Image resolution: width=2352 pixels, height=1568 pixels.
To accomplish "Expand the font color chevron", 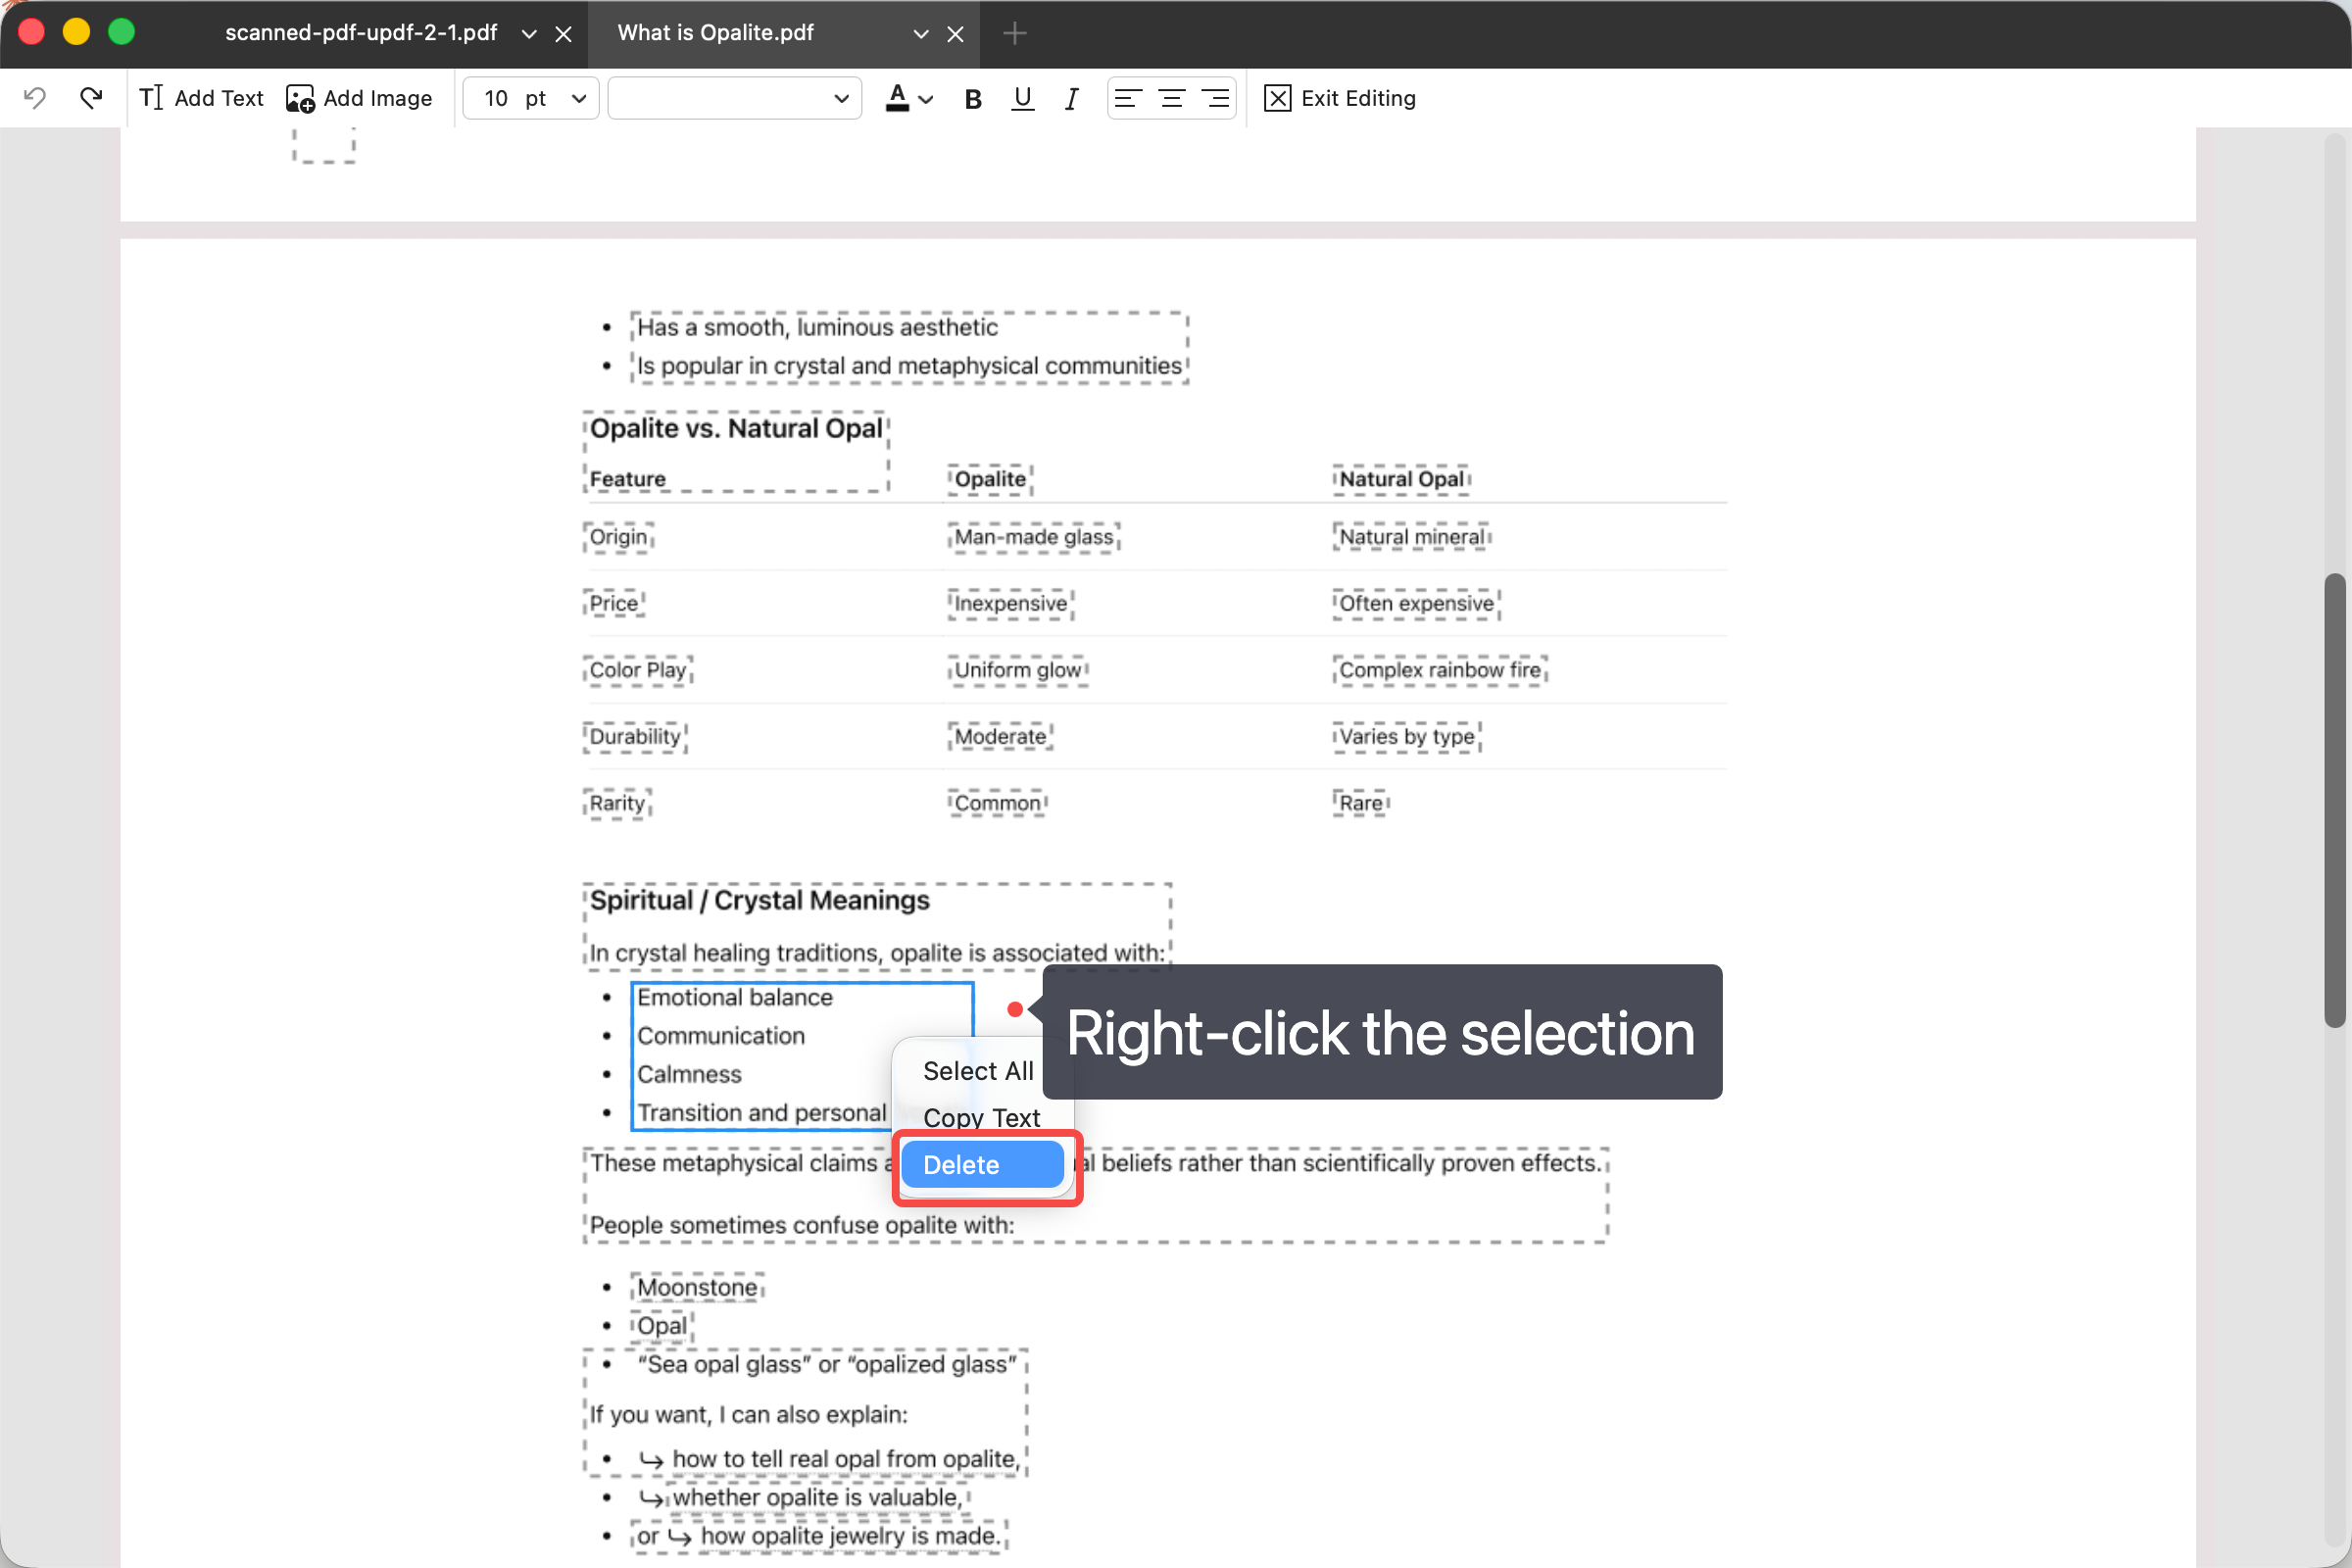I will click(x=926, y=99).
